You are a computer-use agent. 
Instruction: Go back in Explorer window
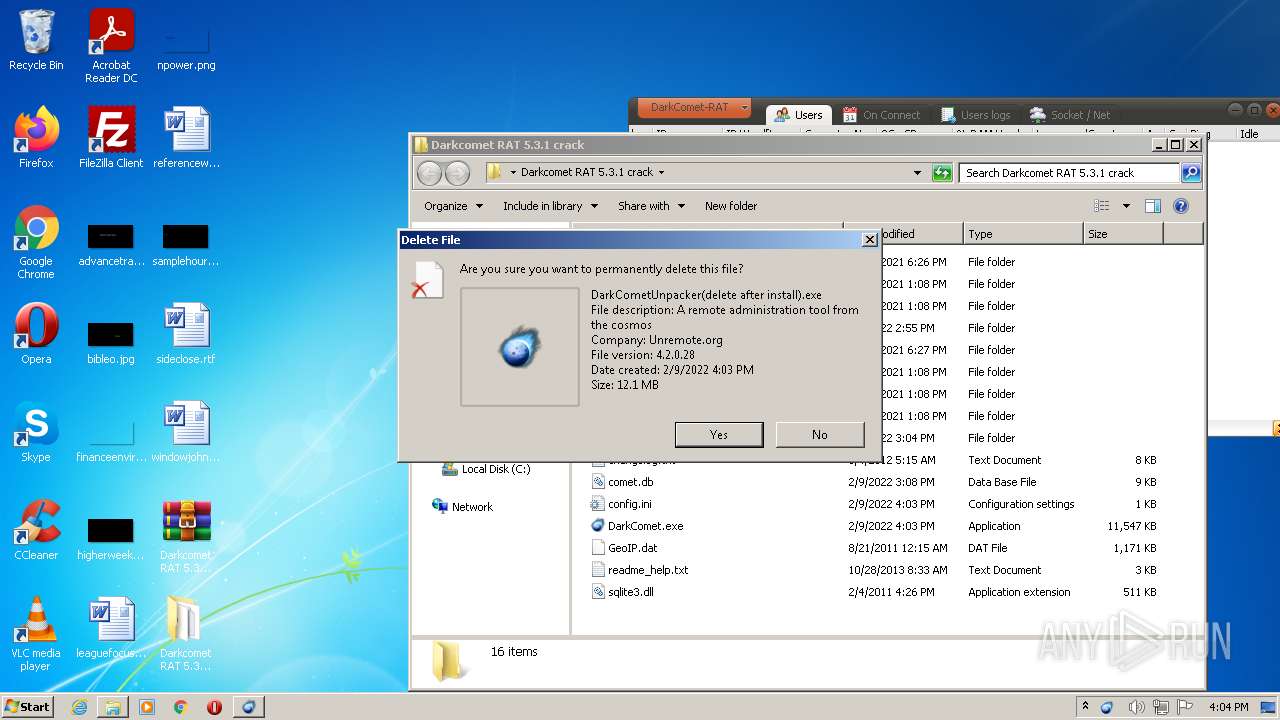[430, 173]
